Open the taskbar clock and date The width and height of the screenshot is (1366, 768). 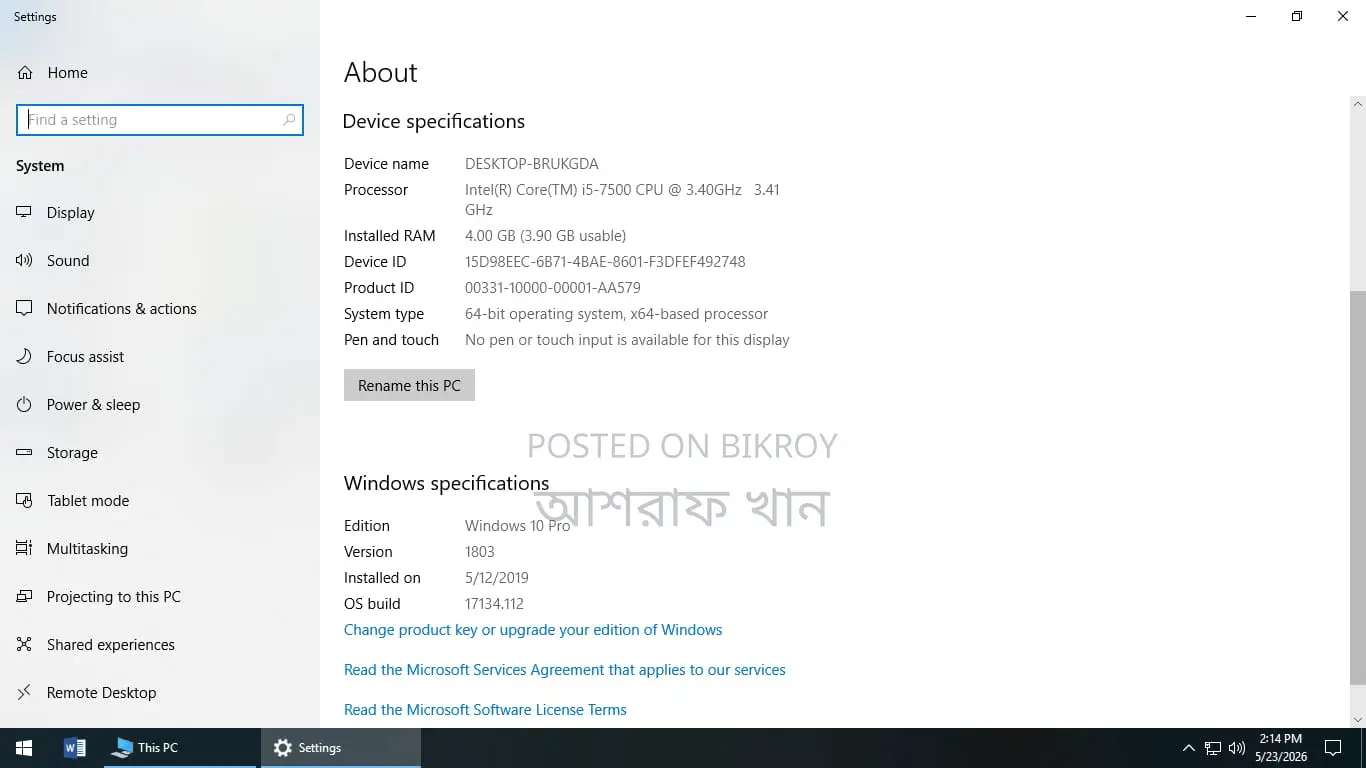(1280, 748)
